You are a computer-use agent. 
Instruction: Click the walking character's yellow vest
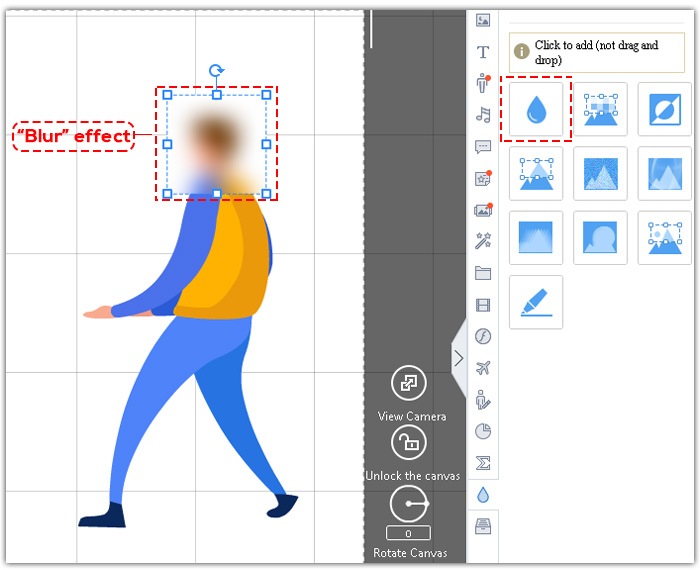225,257
